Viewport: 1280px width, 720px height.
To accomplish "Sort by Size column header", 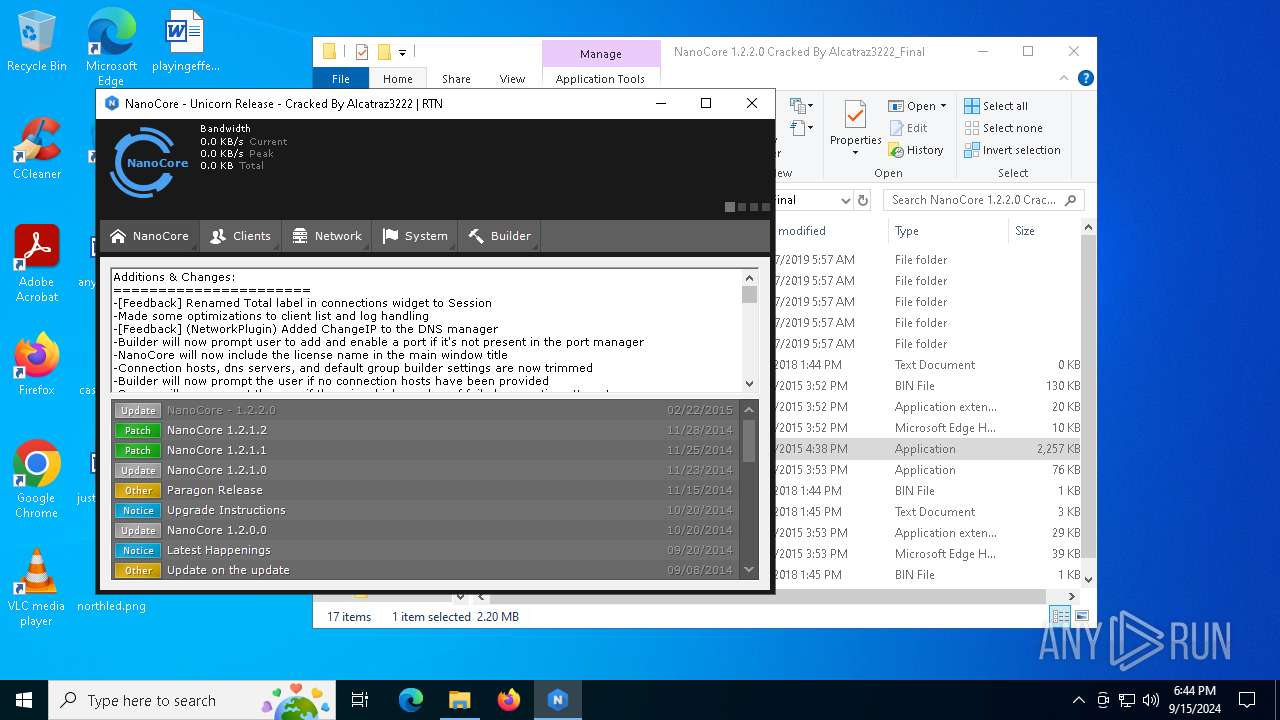I will tap(1044, 231).
